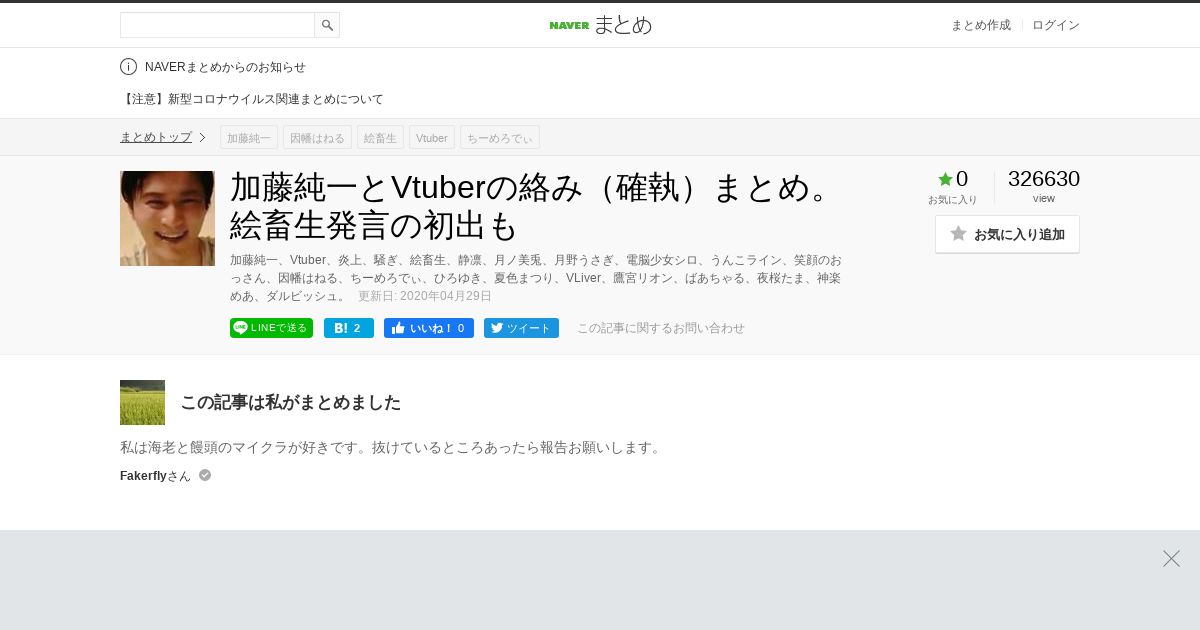
Task: Select the 加藤純一 tag
Action: pos(249,137)
